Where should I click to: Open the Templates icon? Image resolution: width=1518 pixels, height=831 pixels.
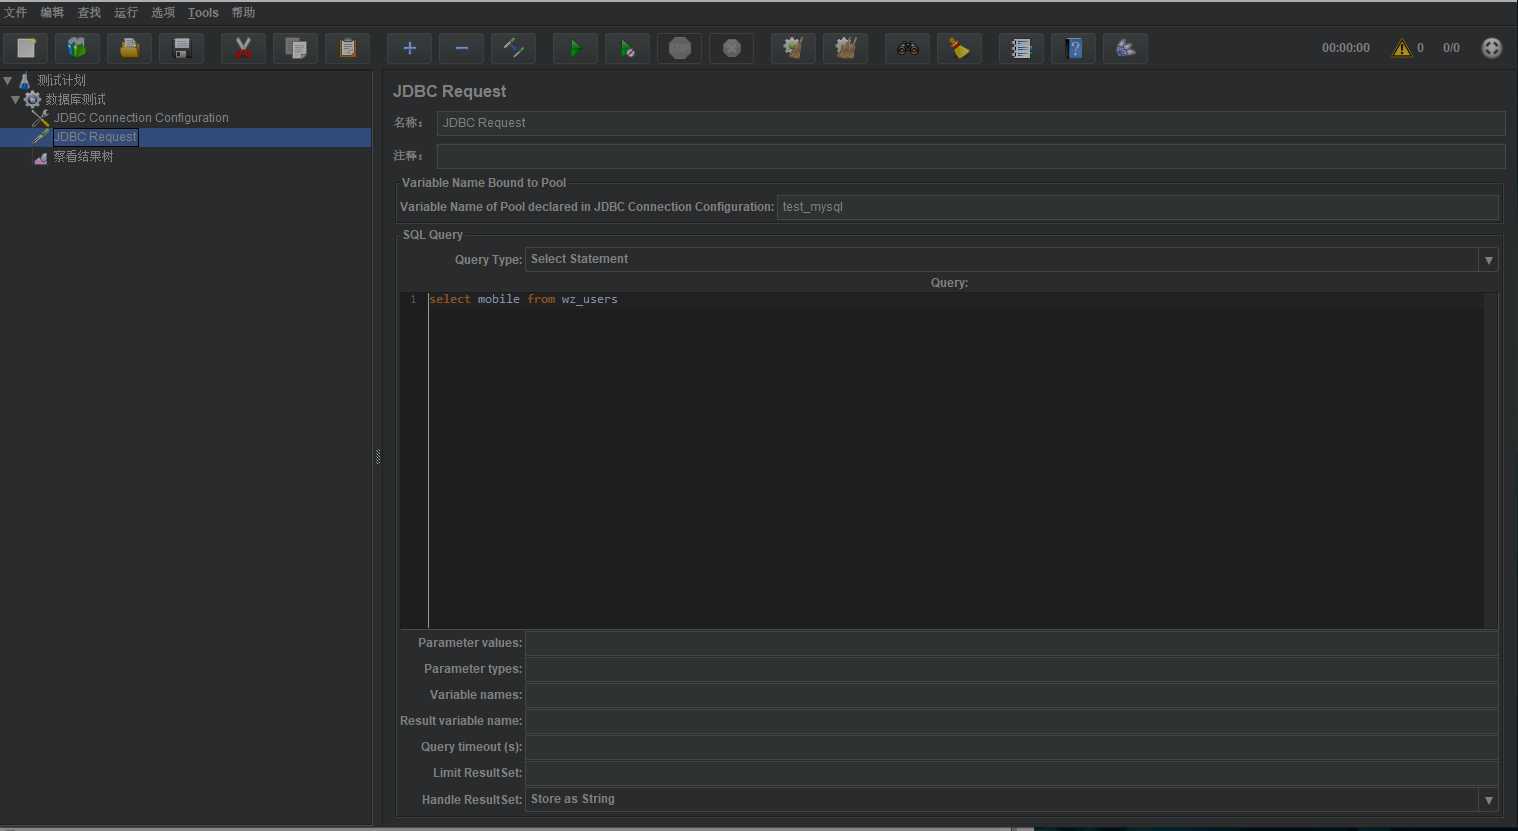coord(77,48)
